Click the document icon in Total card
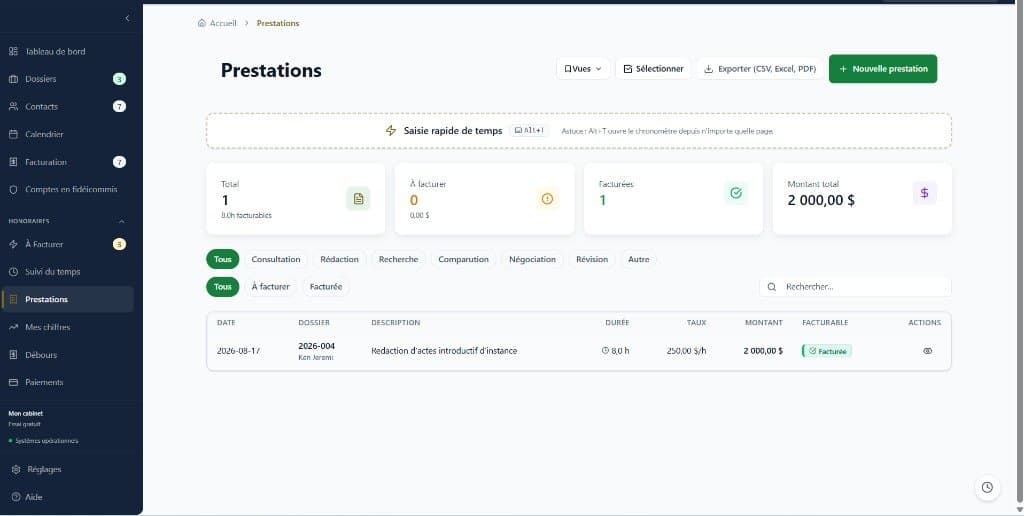 (x=358, y=199)
